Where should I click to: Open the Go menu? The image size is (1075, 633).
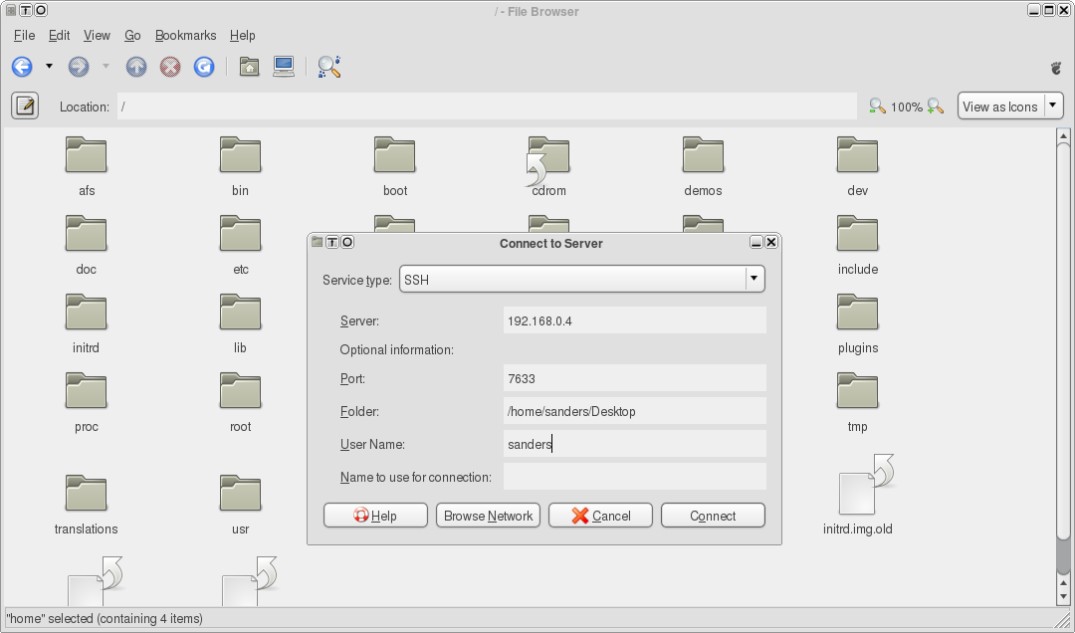[x=132, y=36]
